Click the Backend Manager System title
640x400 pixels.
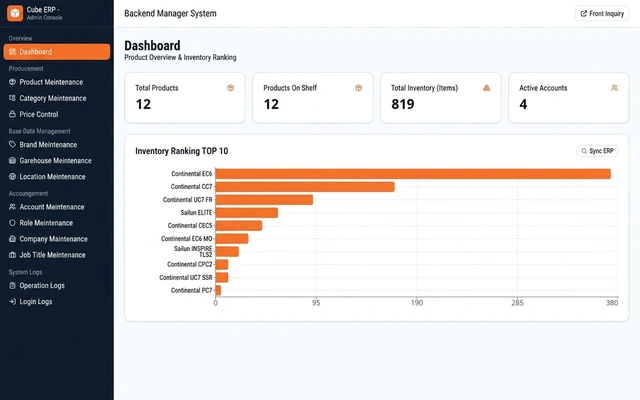click(170, 13)
